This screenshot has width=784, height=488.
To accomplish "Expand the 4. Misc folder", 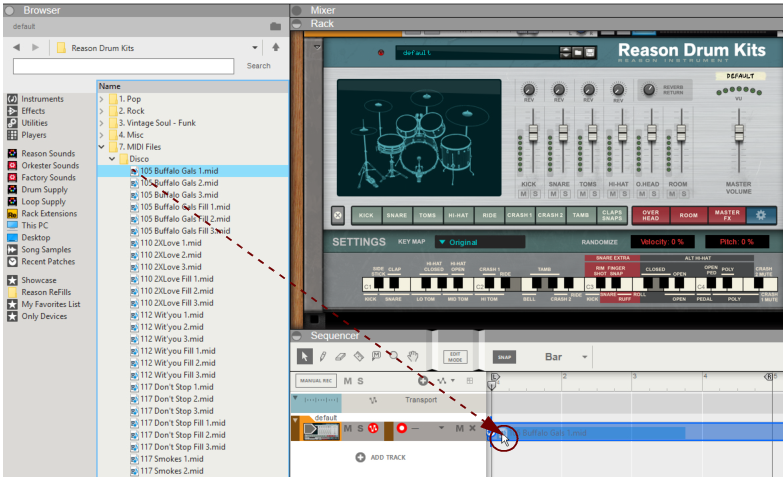I will 102,135.
